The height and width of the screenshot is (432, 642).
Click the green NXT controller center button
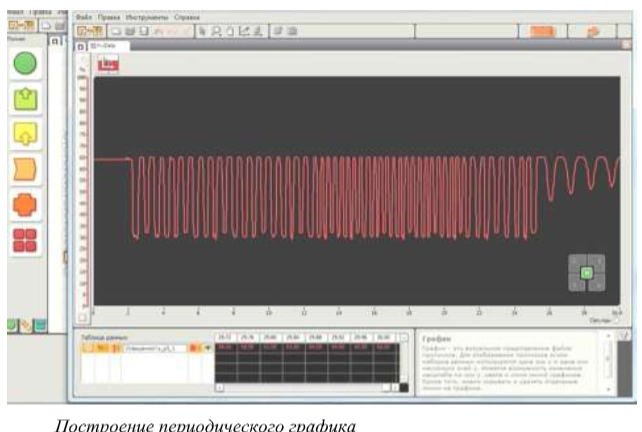[x=587, y=272]
